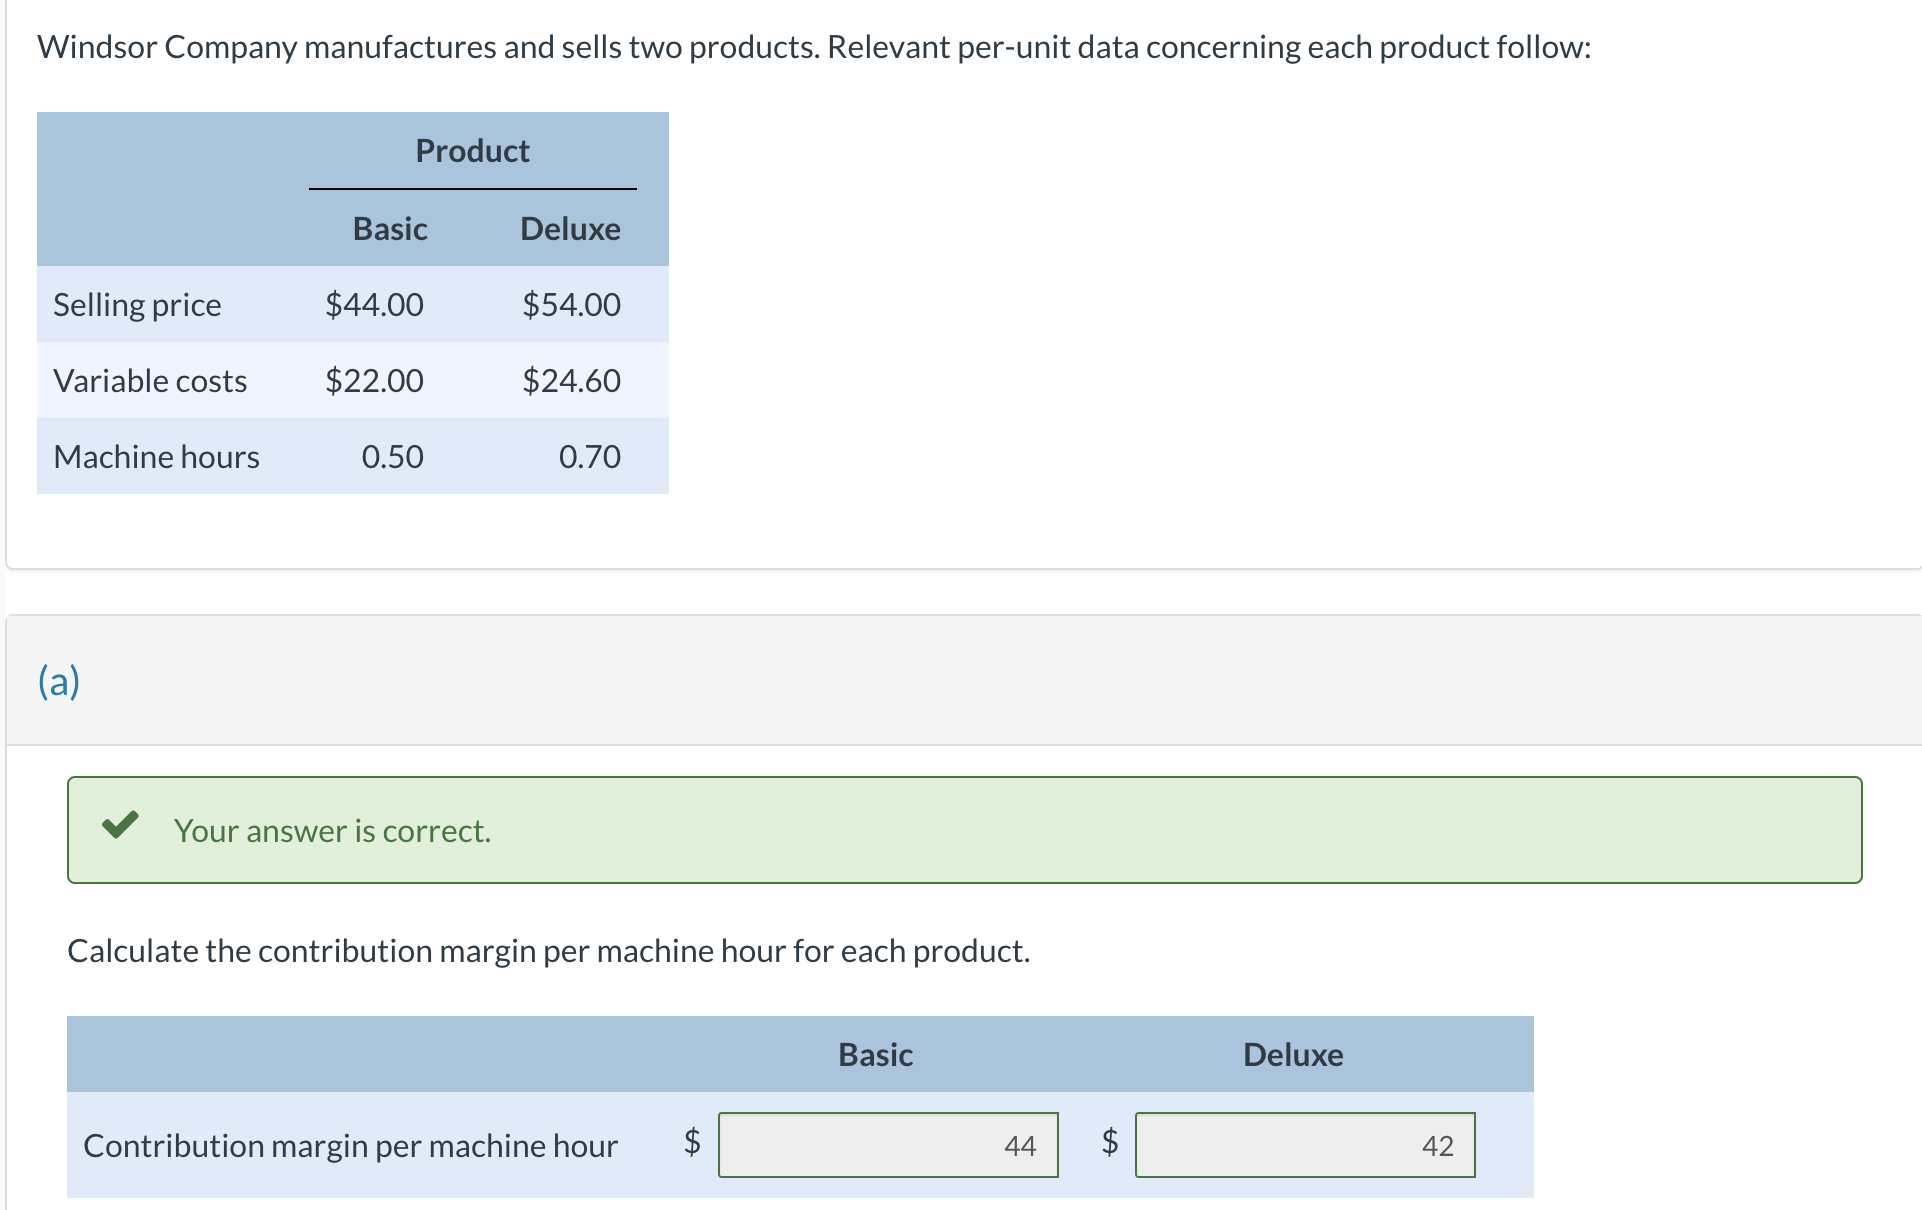Click the Basic variable costs $22.00
Image resolution: width=1922 pixels, height=1210 pixels.
tap(374, 380)
